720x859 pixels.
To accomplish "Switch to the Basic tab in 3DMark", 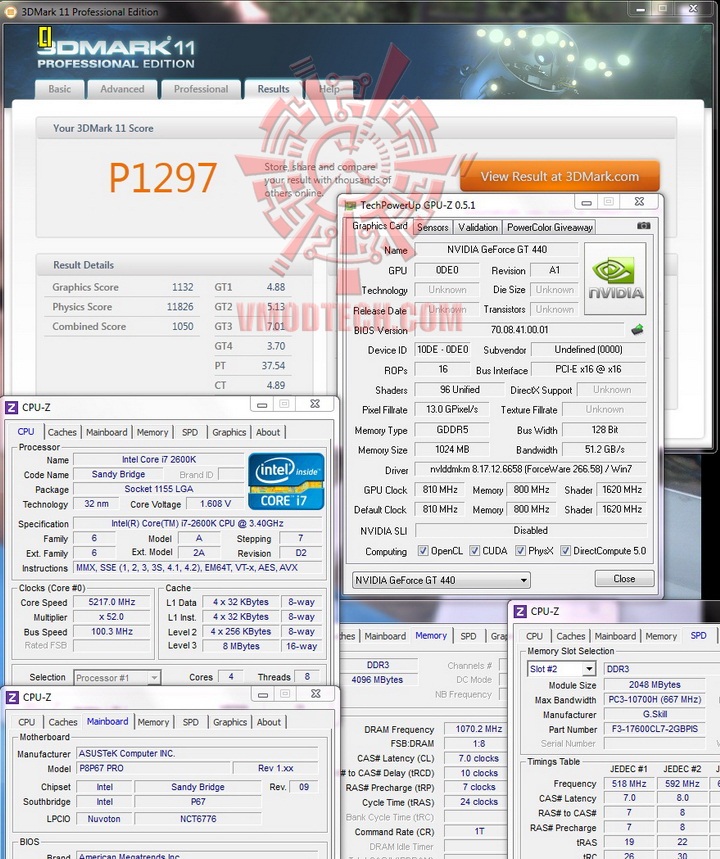I will [x=60, y=89].
